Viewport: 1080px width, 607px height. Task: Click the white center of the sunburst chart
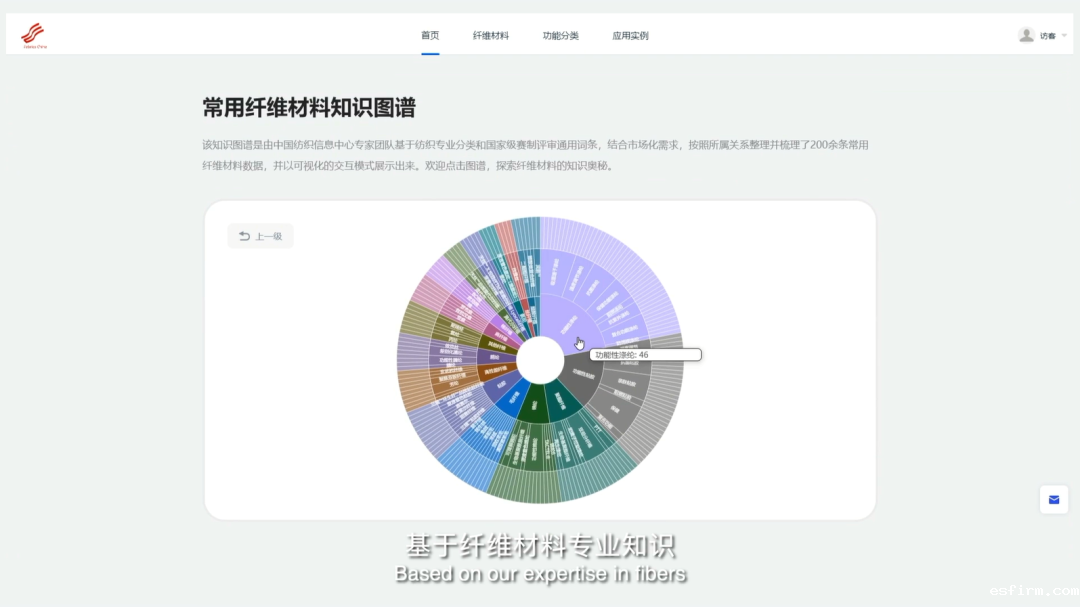pyautogui.click(x=540, y=360)
